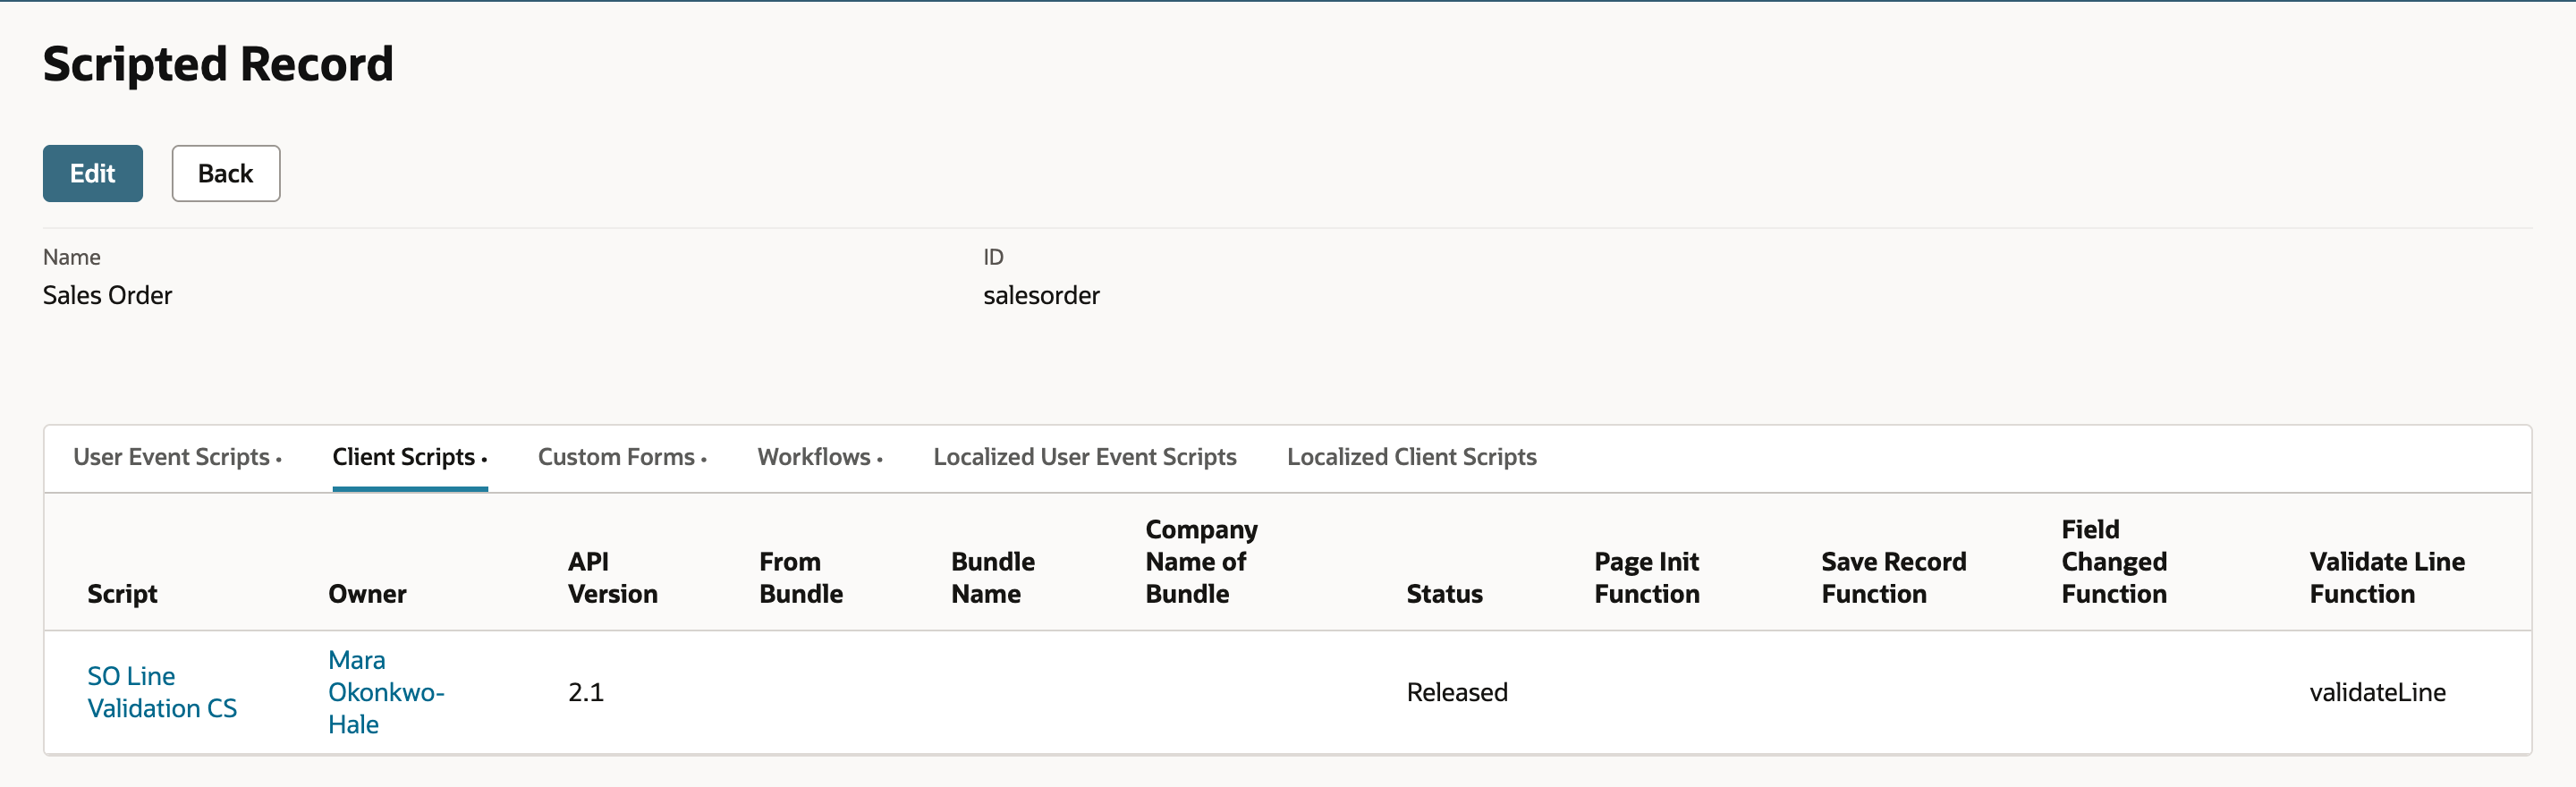Click the API Version column header
The width and height of the screenshot is (2576, 787).
[x=613, y=578]
